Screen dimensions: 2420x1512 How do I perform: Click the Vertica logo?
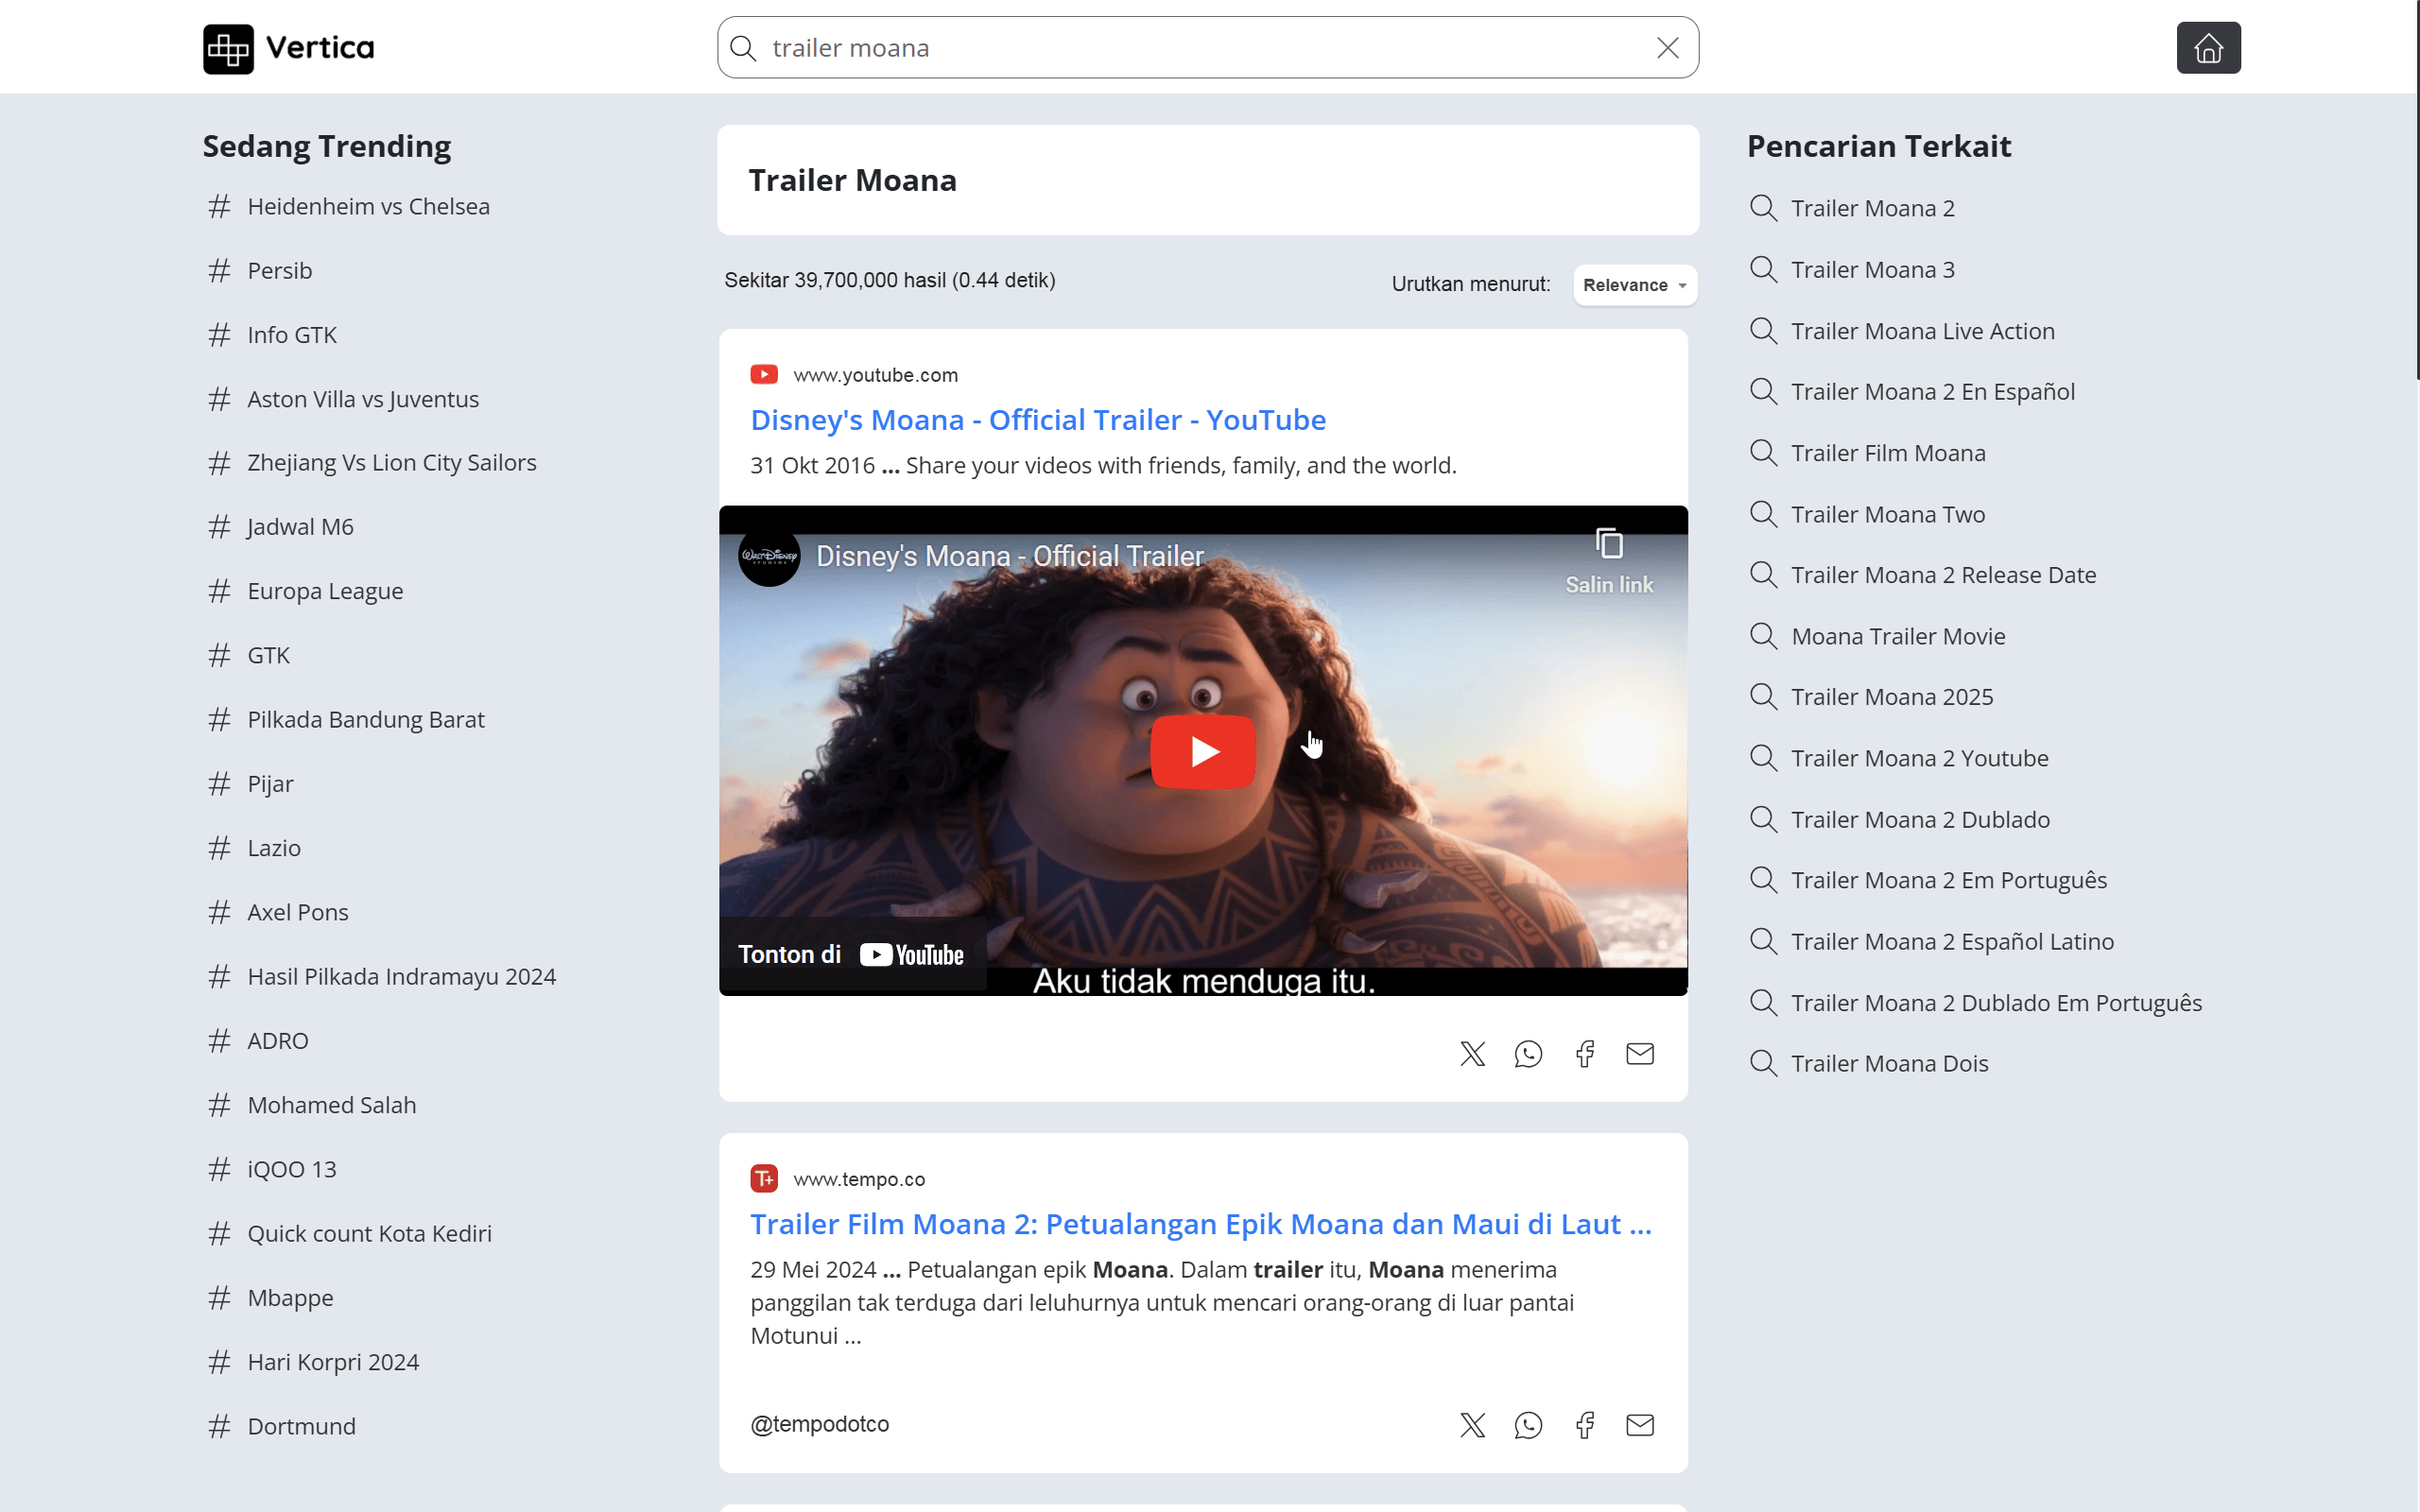(288, 48)
